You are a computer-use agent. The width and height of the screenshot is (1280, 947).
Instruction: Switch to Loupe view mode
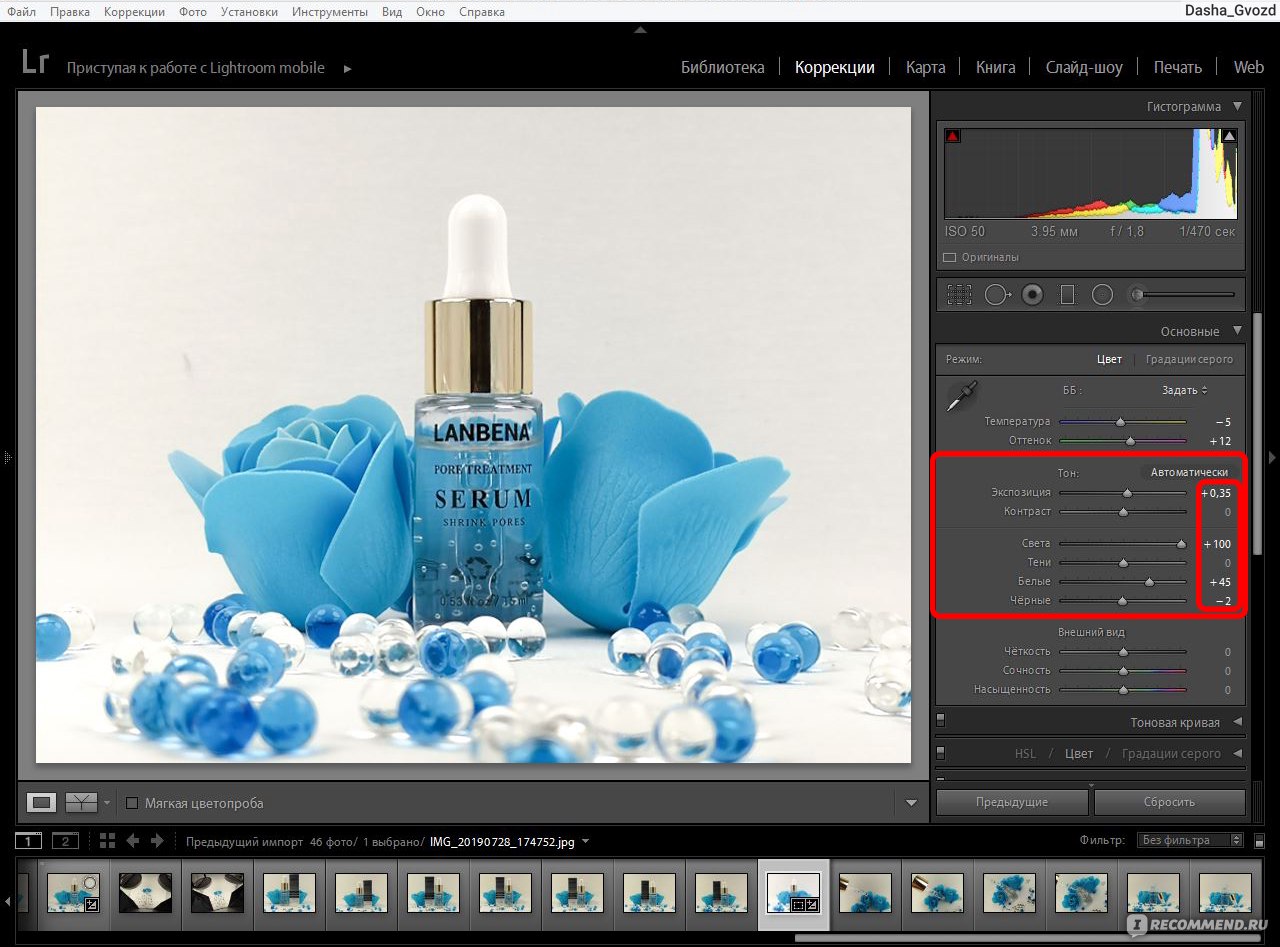point(42,802)
